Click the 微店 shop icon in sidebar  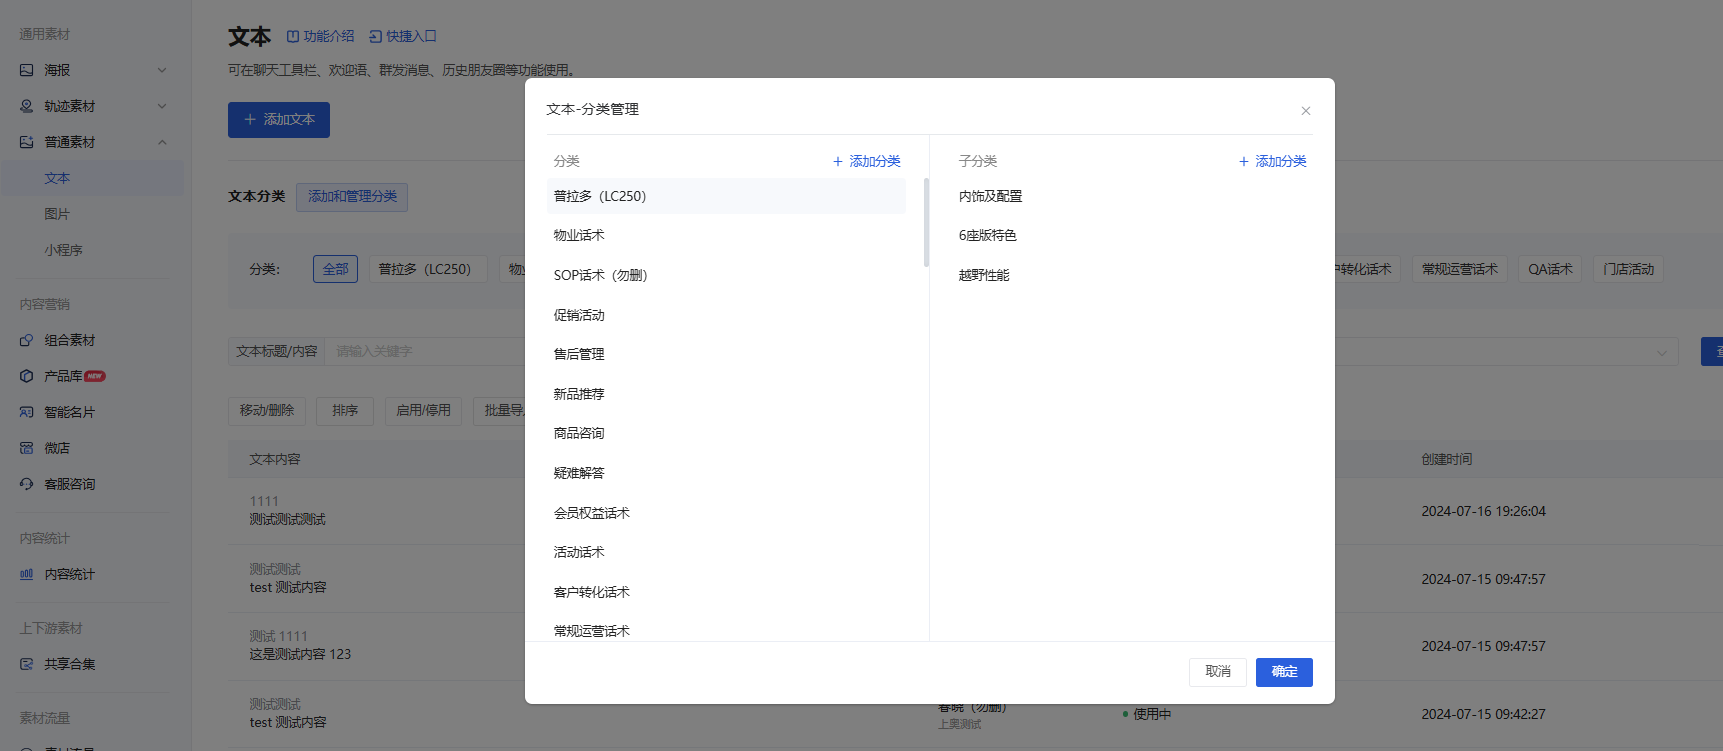tap(27, 448)
